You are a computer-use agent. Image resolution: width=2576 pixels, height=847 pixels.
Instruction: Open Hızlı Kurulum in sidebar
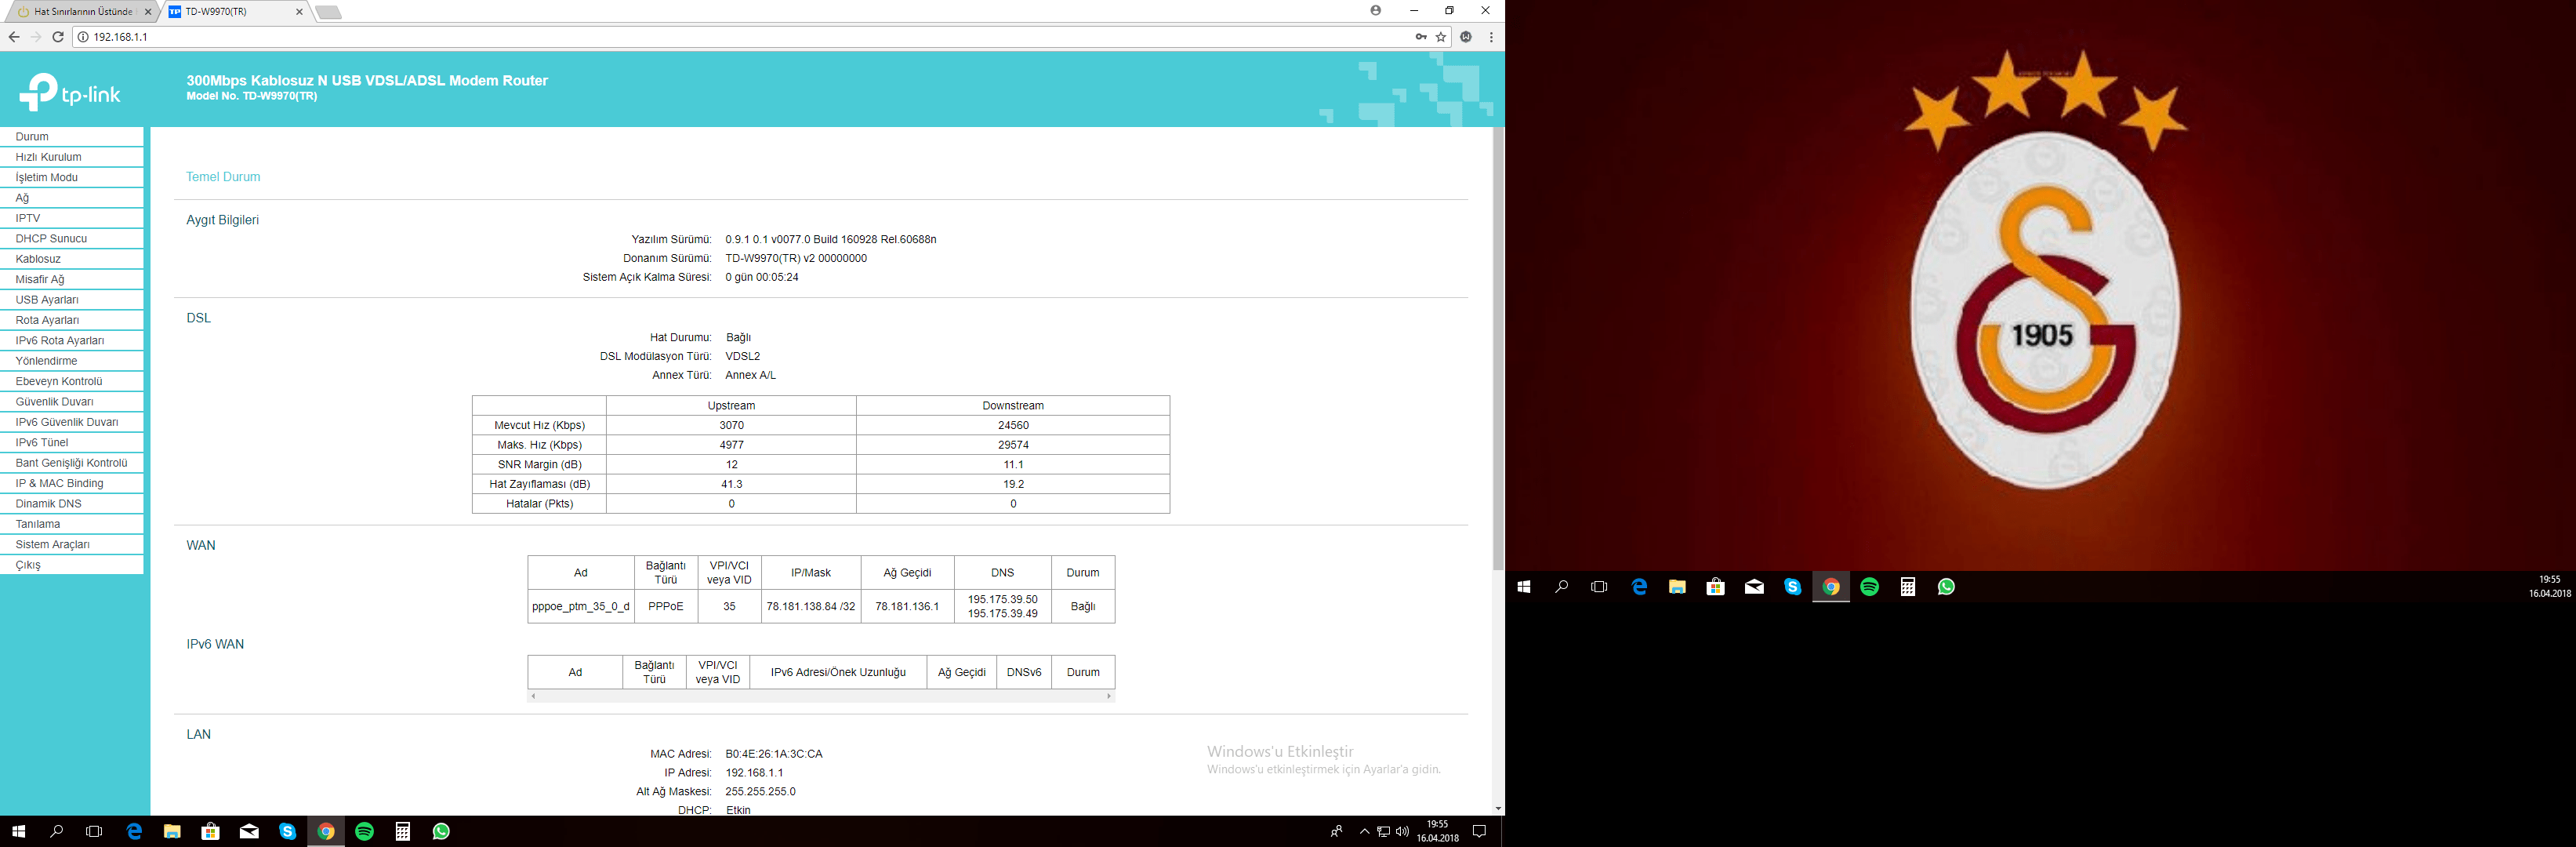point(48,157)
